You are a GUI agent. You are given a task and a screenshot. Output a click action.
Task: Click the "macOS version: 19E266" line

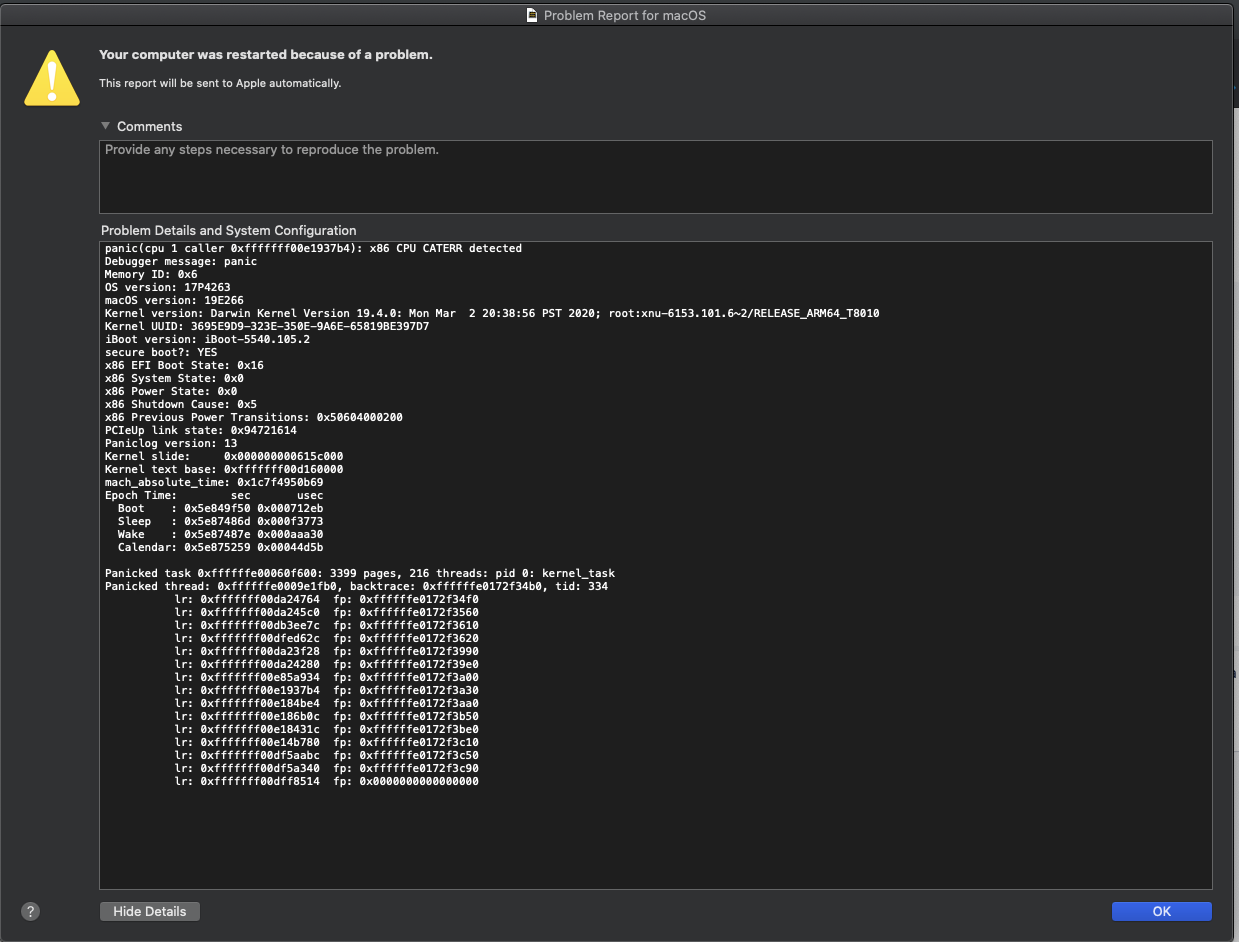pyautogui.click(x=174, y=300)
